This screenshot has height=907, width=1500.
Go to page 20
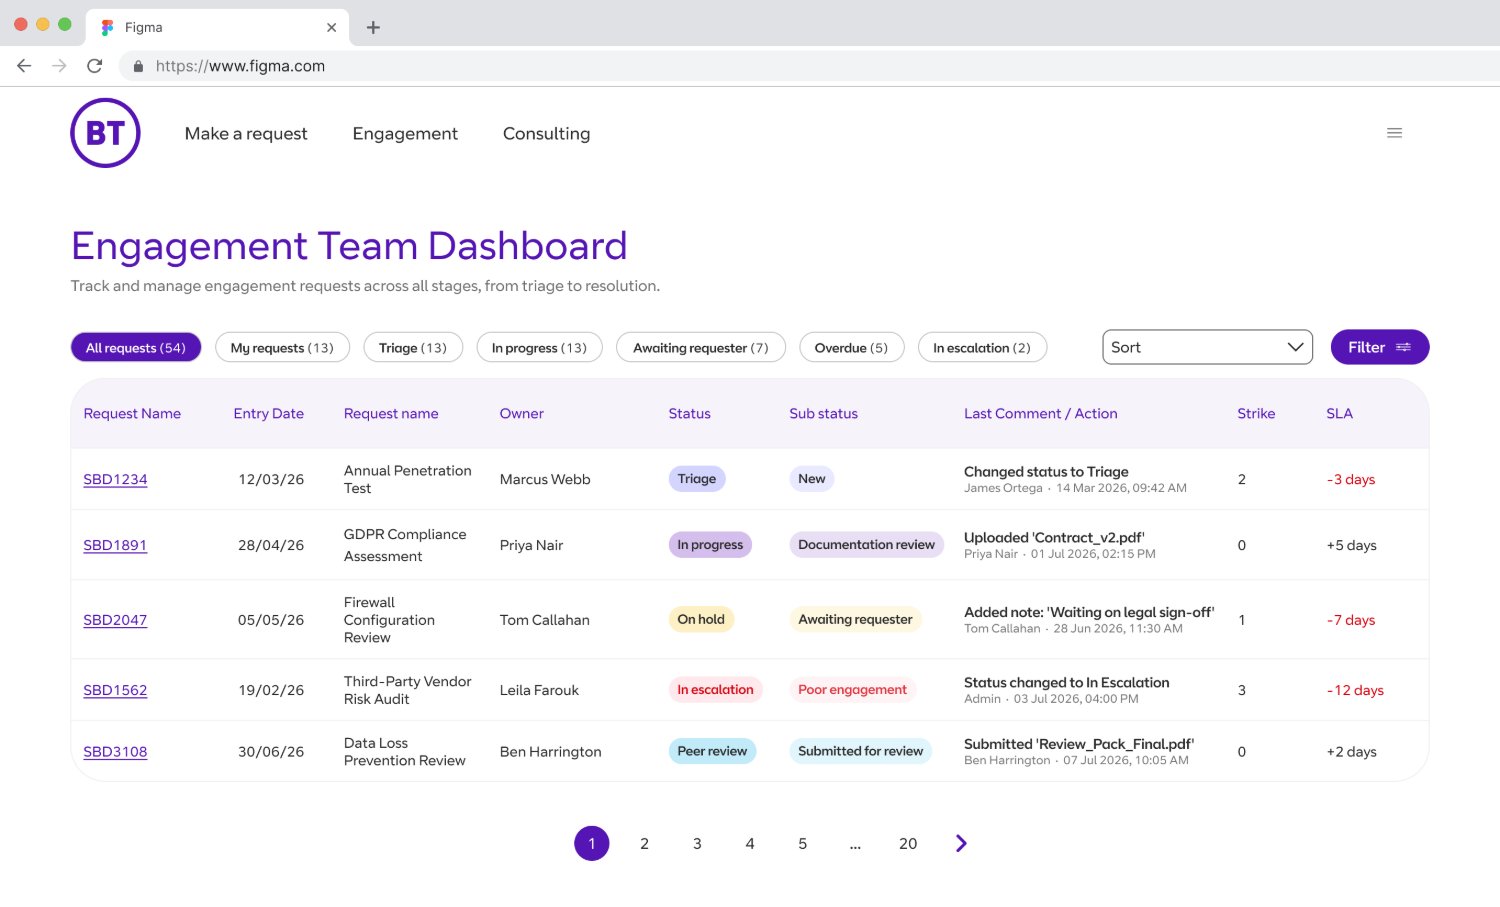tap(908, 843)
